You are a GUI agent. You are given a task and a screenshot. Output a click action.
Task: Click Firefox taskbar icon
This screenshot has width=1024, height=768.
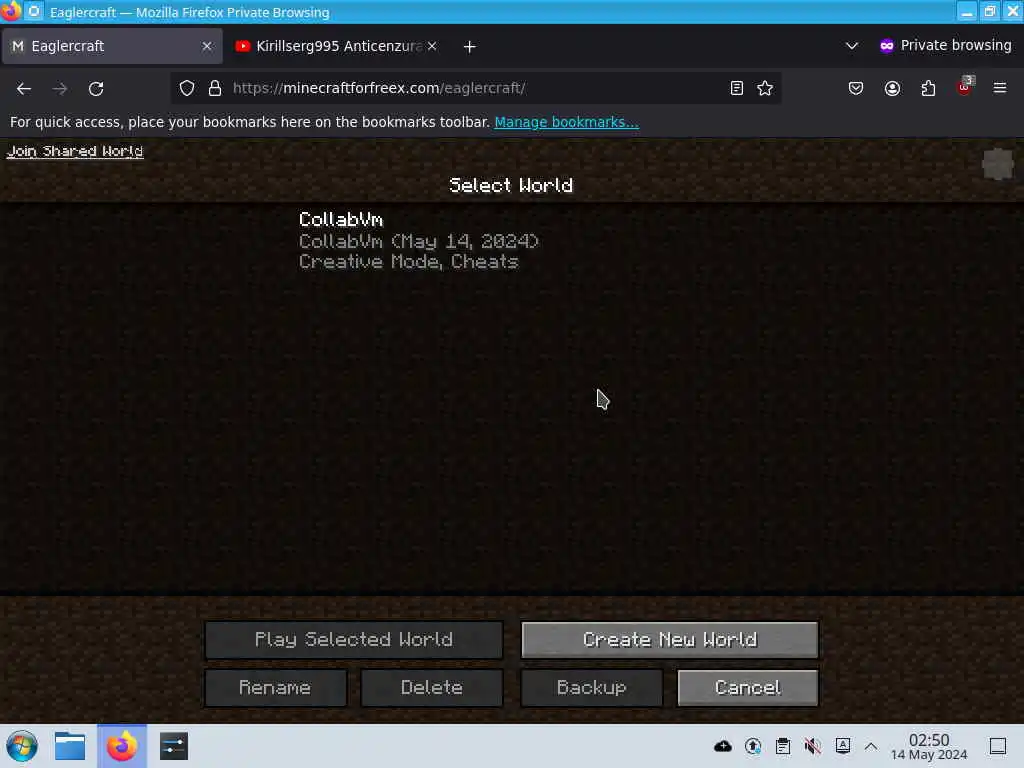click(x=122, y=746)
